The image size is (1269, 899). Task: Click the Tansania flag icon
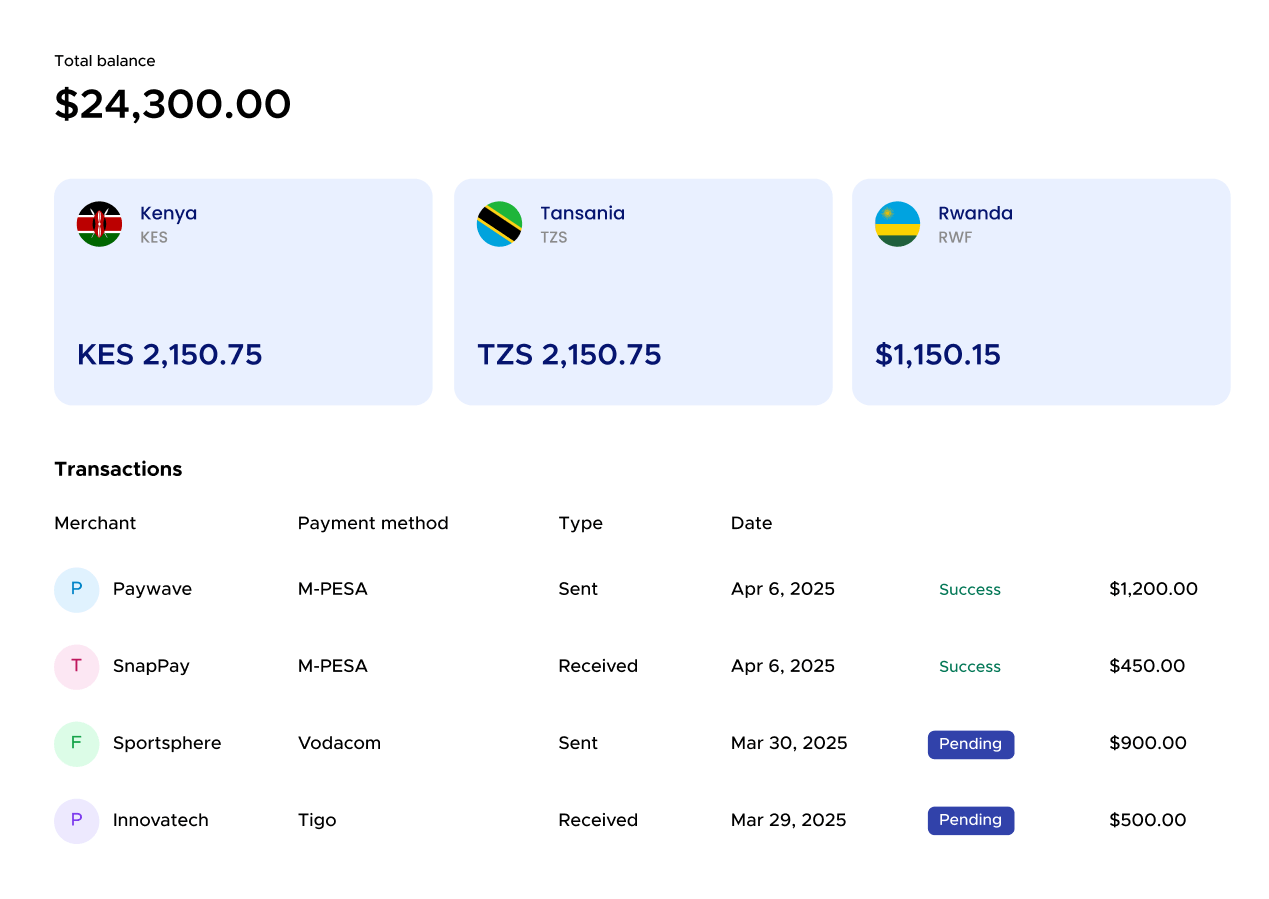(498, 224)
